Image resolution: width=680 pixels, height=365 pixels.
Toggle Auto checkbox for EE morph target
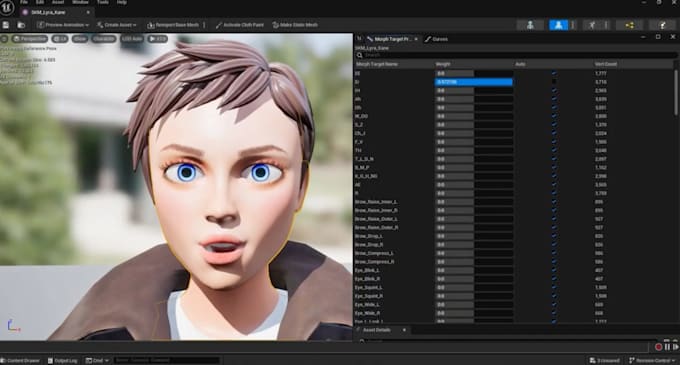click(x=554, y=73)
